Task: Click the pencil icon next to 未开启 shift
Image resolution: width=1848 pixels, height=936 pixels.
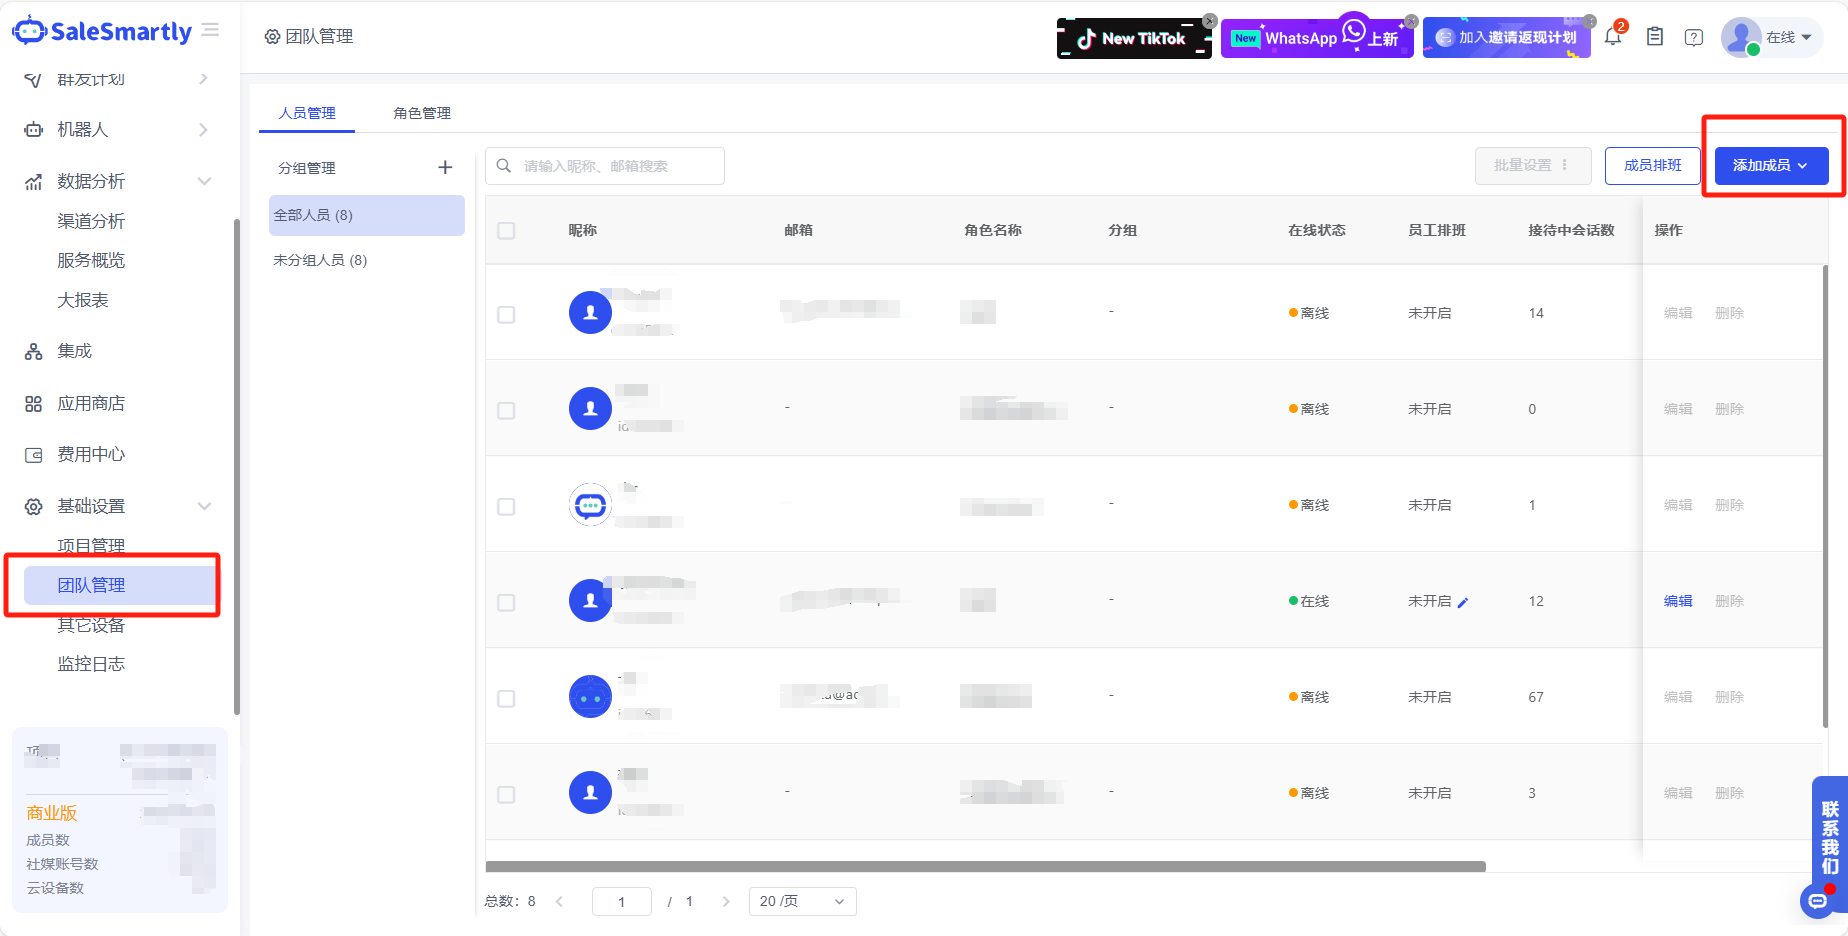Action: (x=1464, y=602)
